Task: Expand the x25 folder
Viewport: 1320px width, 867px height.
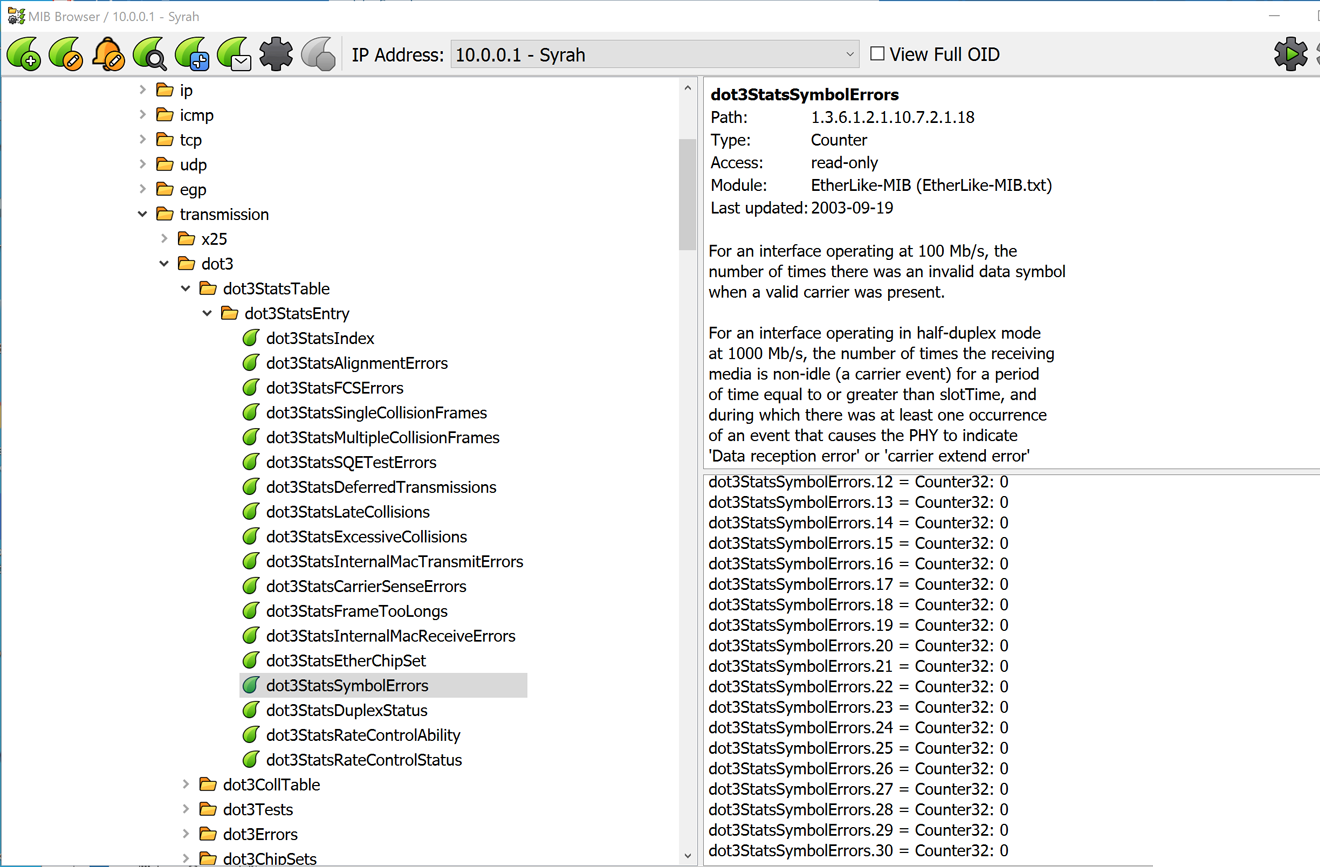Action: point(164,239)
